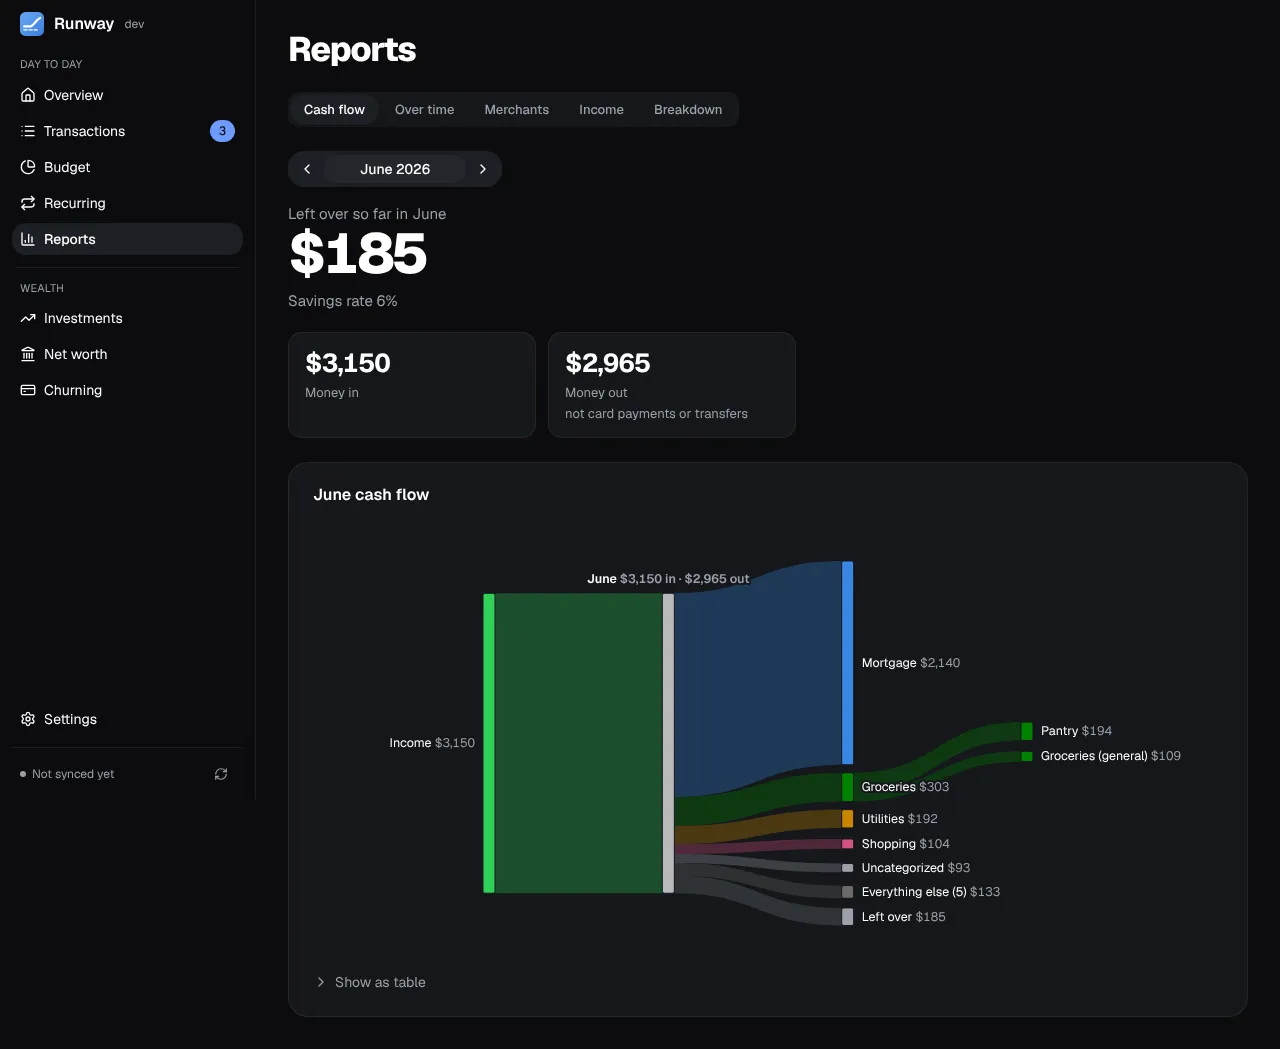This screenshot has width=1280, height=1049.
Task: Click the Transactions badge showing 3
Action: pyautogui.click(x=222, y=131)
